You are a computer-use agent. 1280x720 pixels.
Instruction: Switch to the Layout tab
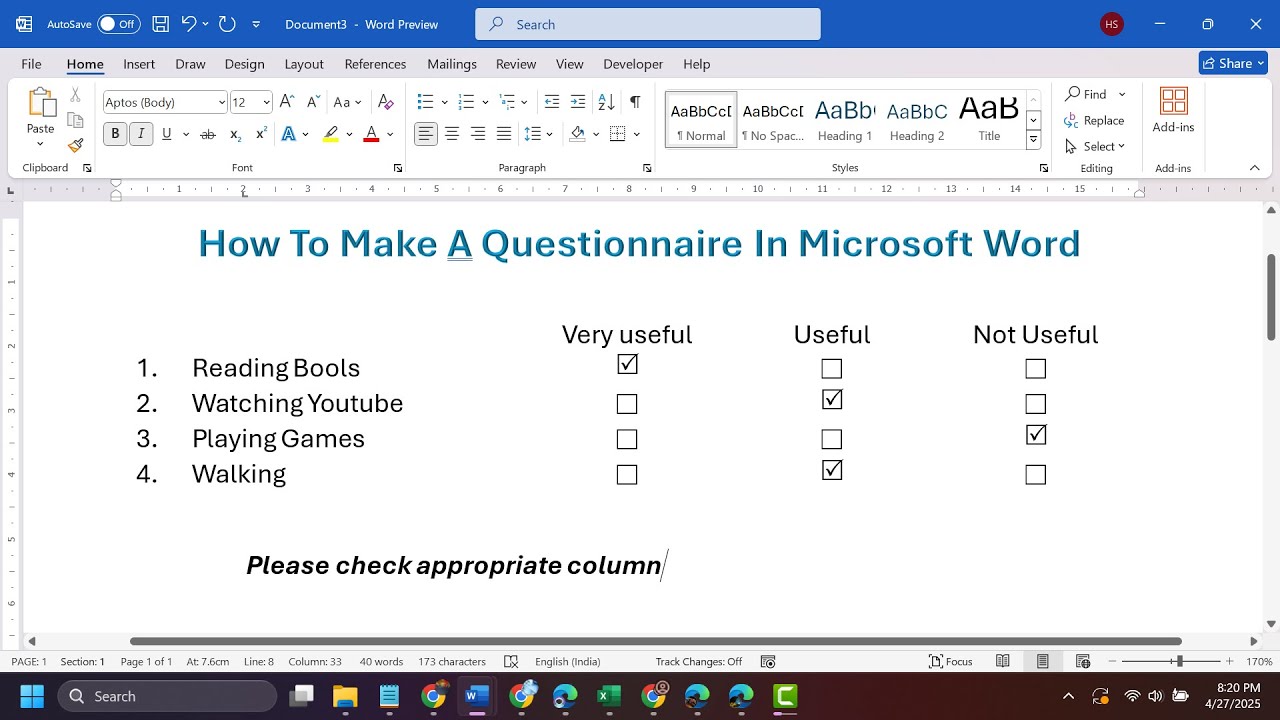pos(304,64)
